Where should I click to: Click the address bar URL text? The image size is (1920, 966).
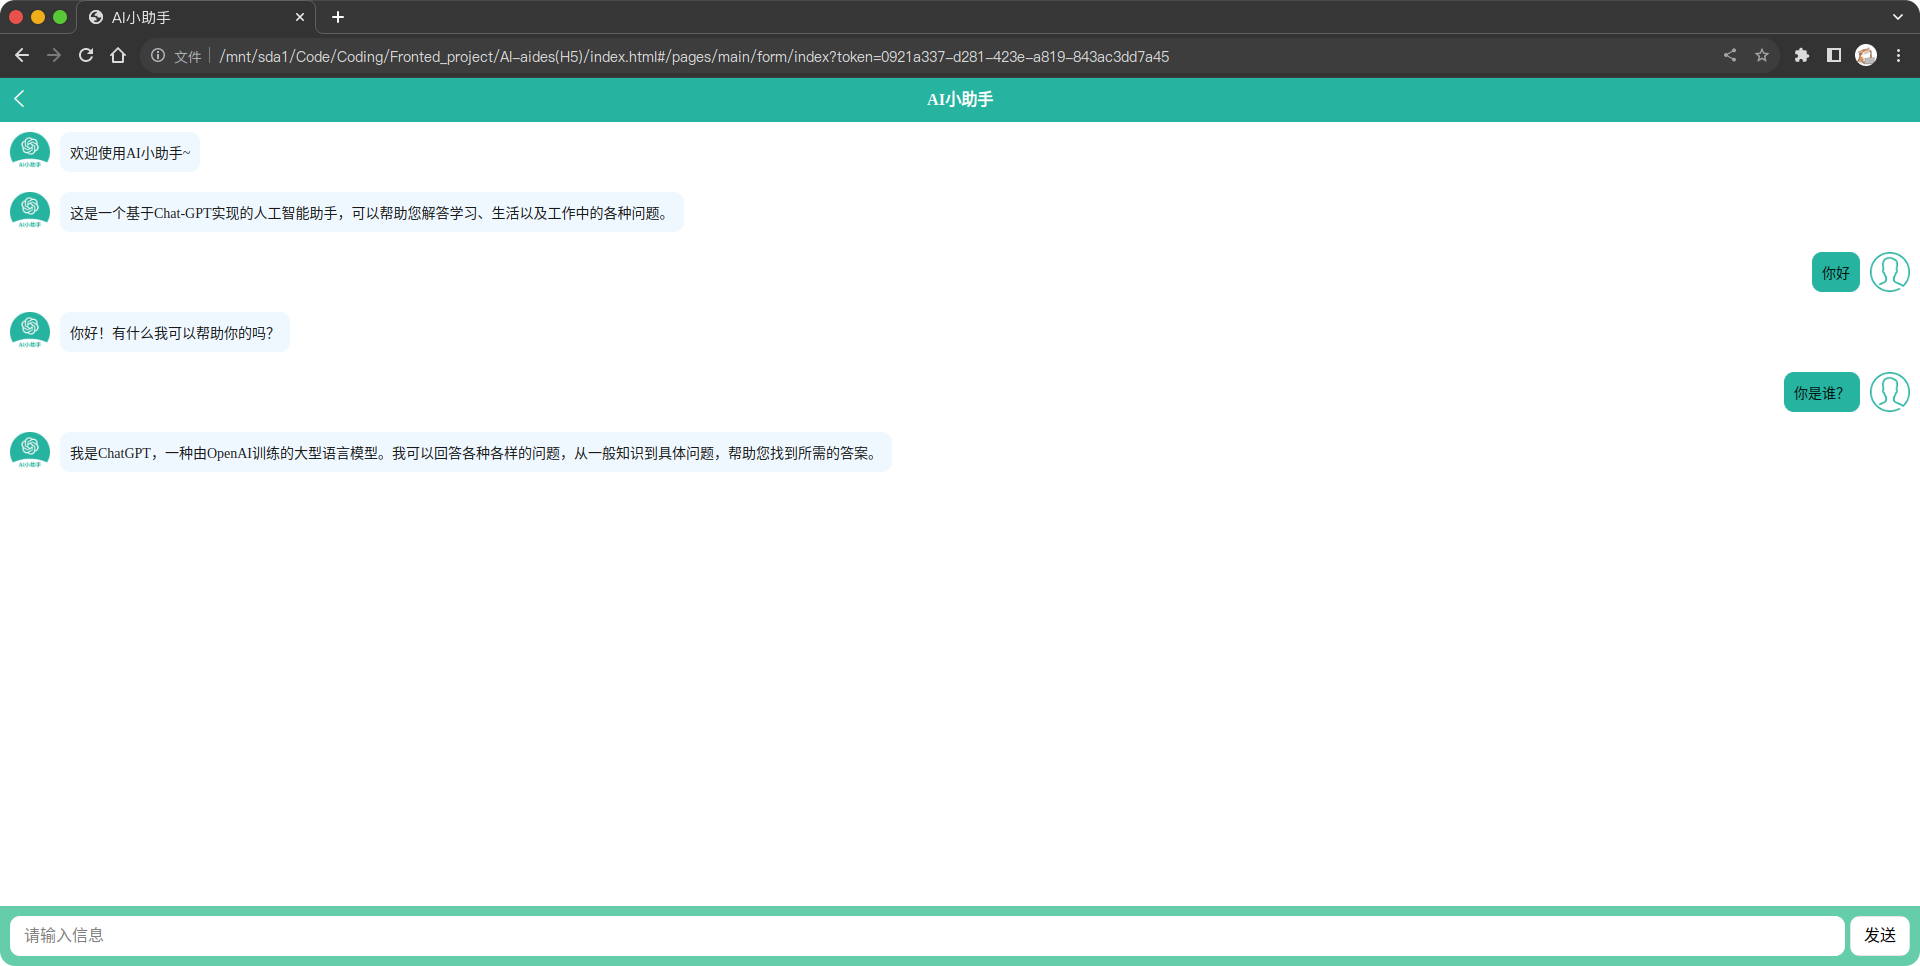[x=694, y=56]
